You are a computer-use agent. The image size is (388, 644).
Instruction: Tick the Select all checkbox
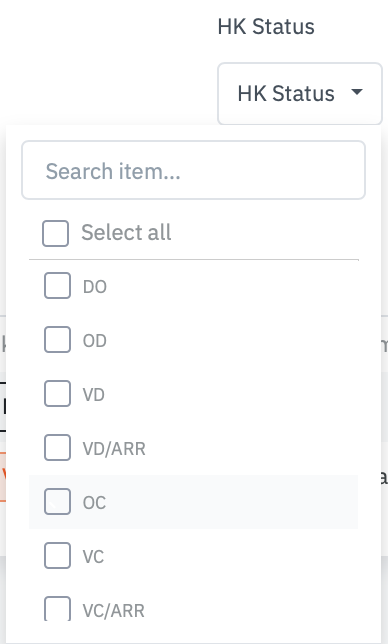point(55,233)
